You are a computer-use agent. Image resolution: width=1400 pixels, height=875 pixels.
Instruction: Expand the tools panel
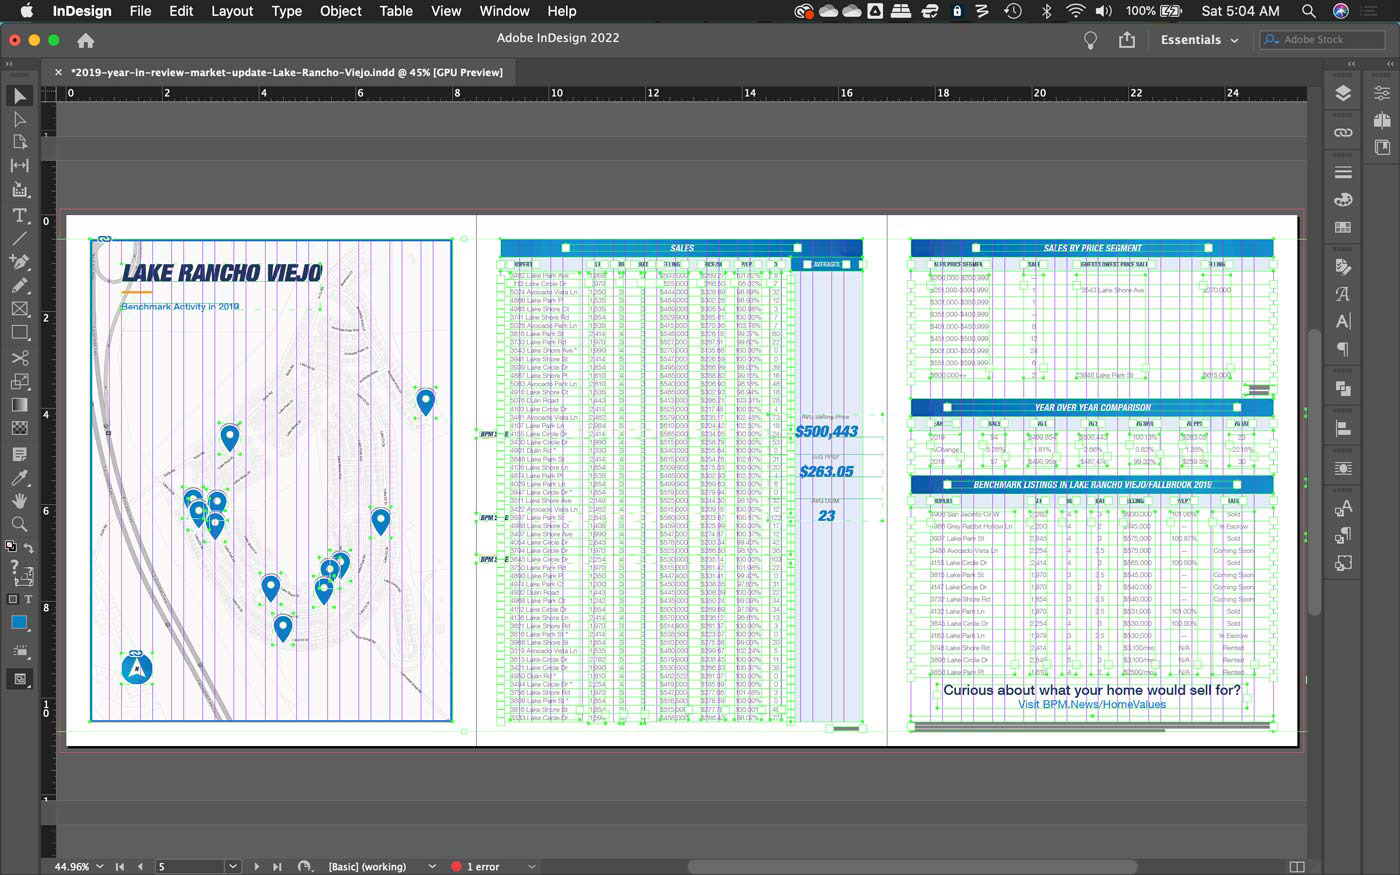tap(9, 63)
